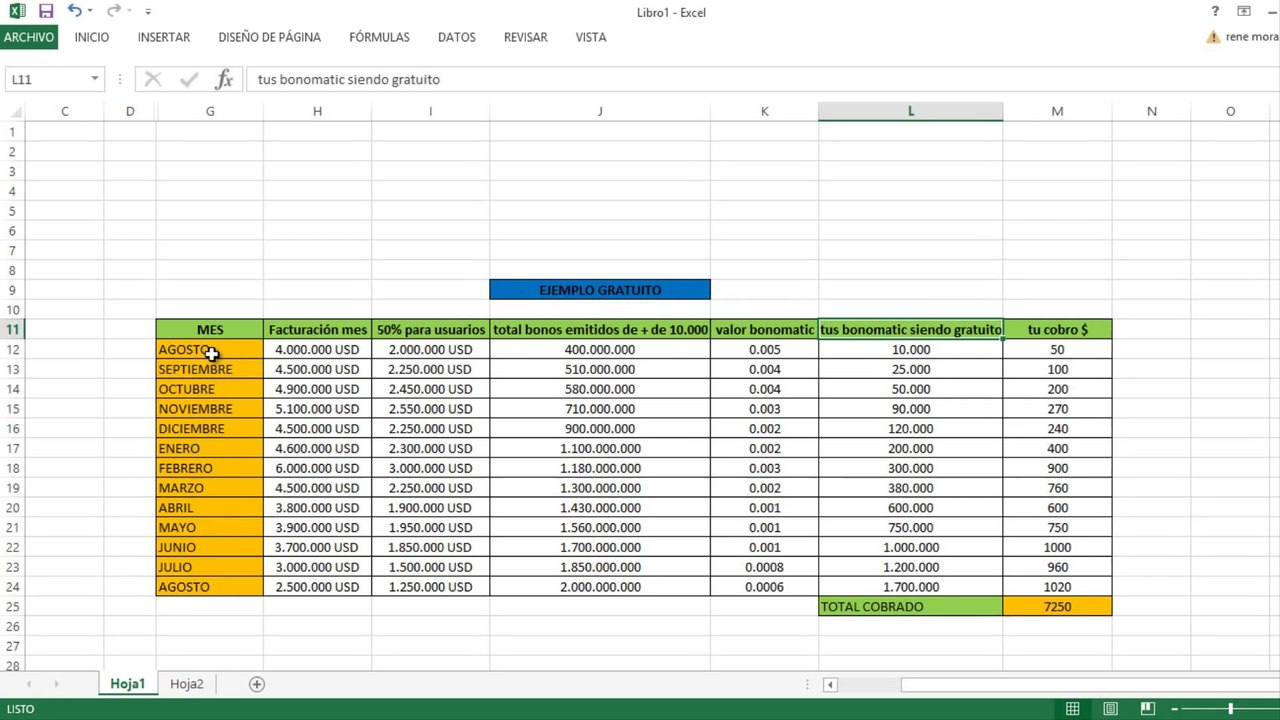Select cell with 2.550.000 USD
The image size is (1280, 720).
point(431,409)
